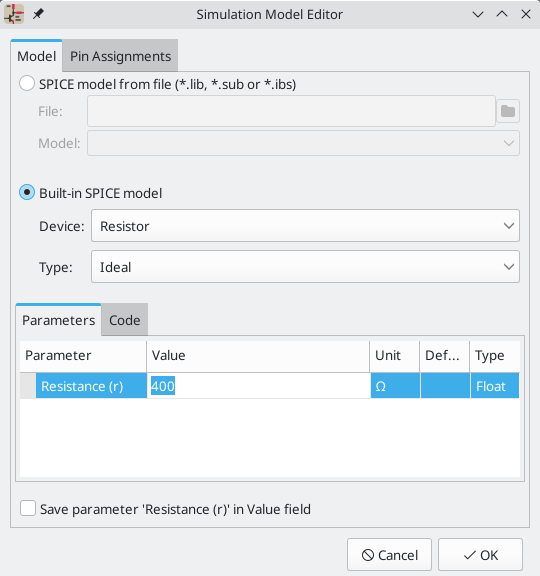Confirm with the OK button
540x576 pixels.
pos(480,555)
